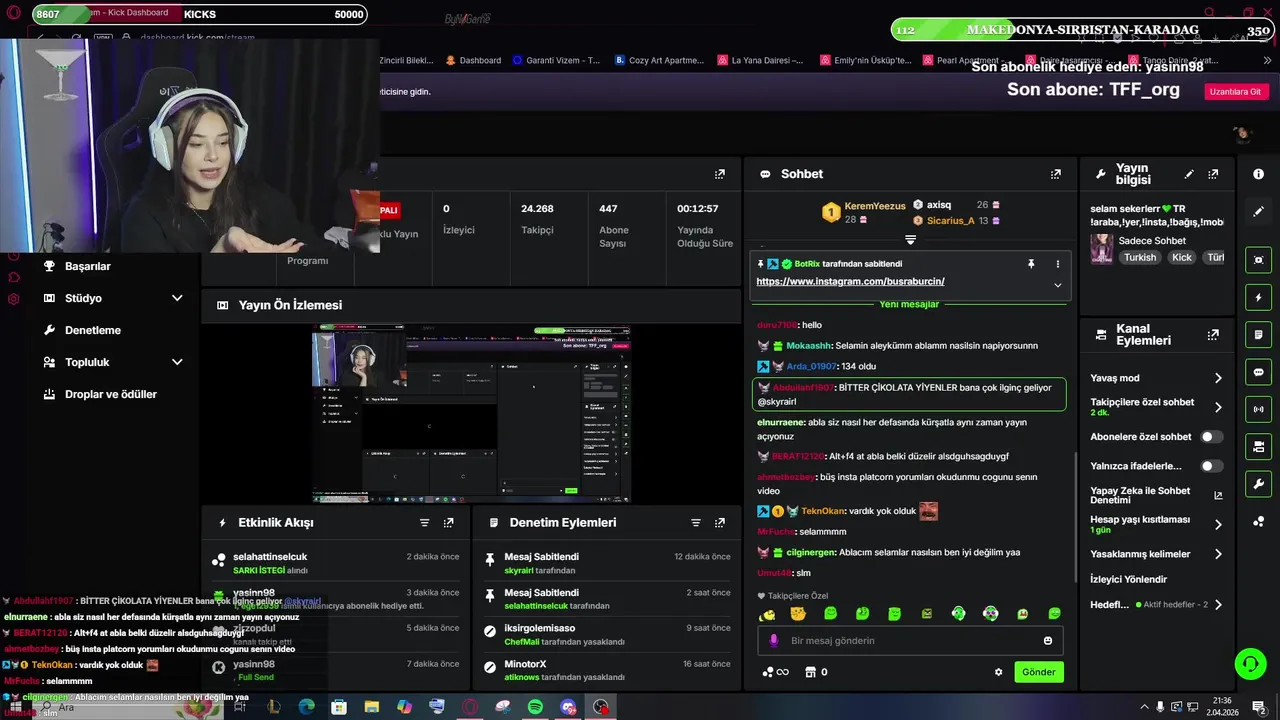Image resolution: width=1280 pixels, height=720 pixels.
Task: Edit Yayın bilgisi with pencil icon
Action: click(1189, 174)
